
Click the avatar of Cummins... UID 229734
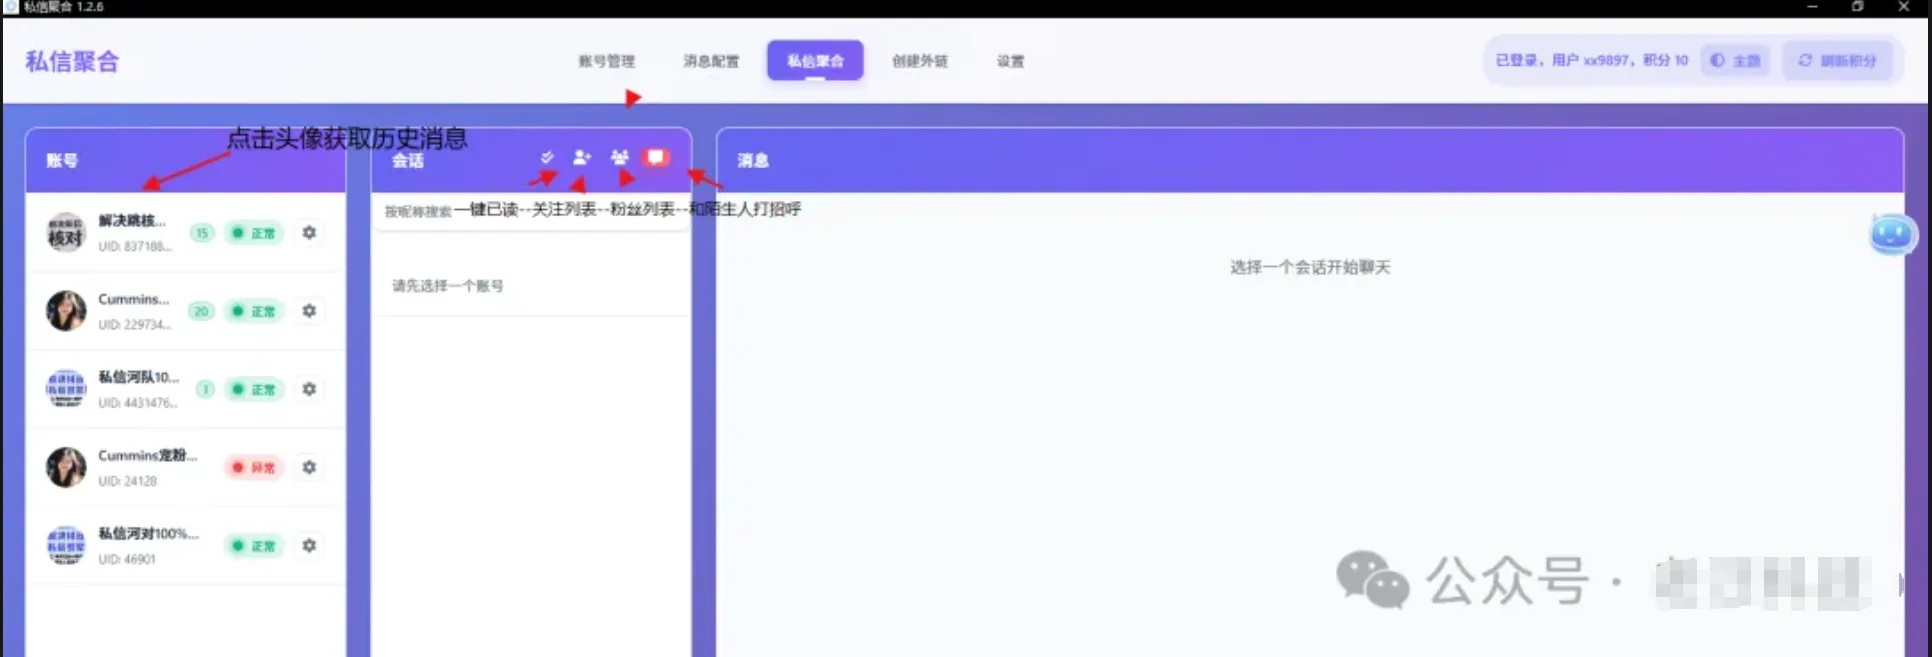pos(66,311)
